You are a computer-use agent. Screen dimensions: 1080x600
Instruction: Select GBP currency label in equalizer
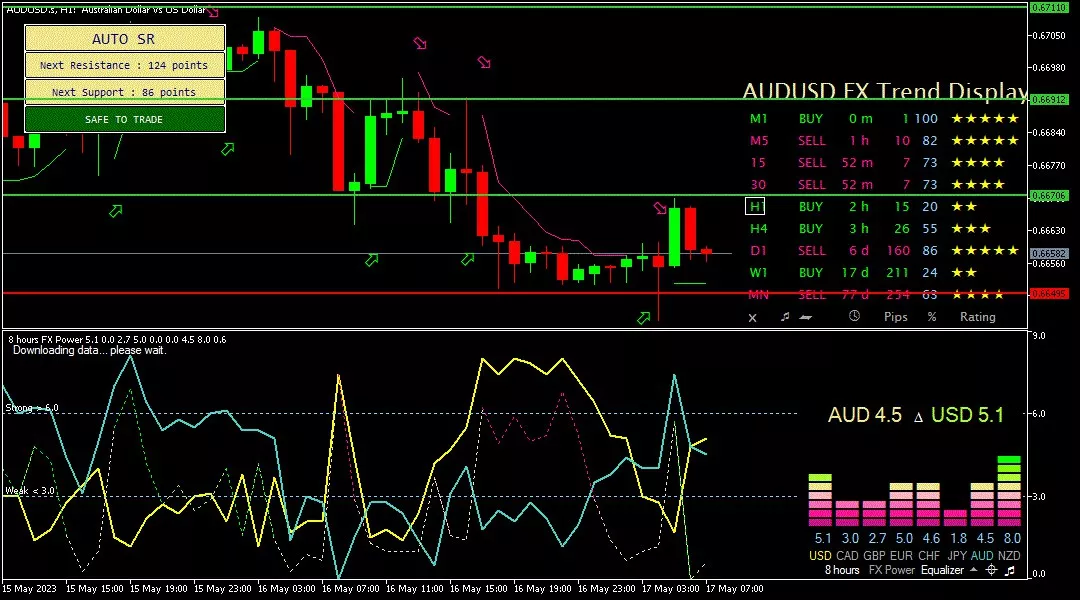click(x=874, y=556)
